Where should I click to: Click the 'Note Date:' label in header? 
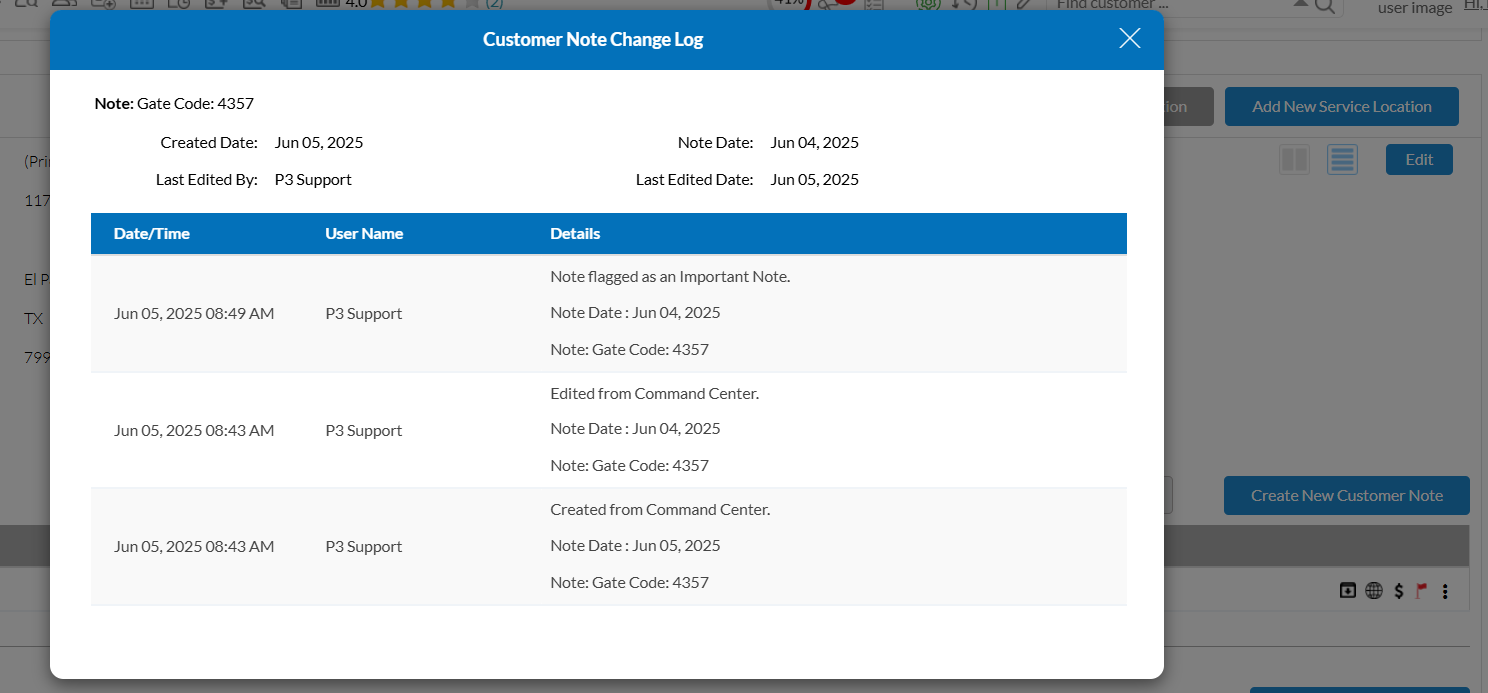pyautogui.click(x=715, y=142)
